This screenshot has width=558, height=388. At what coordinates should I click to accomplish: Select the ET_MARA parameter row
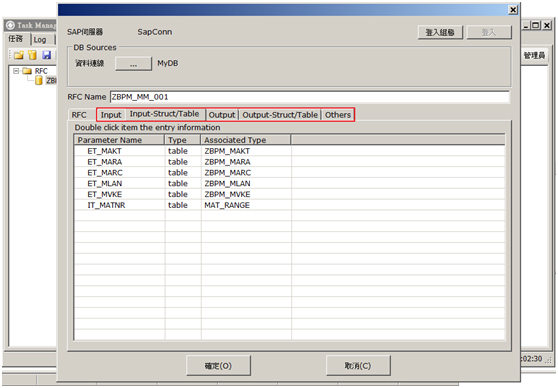click(289, 162)
